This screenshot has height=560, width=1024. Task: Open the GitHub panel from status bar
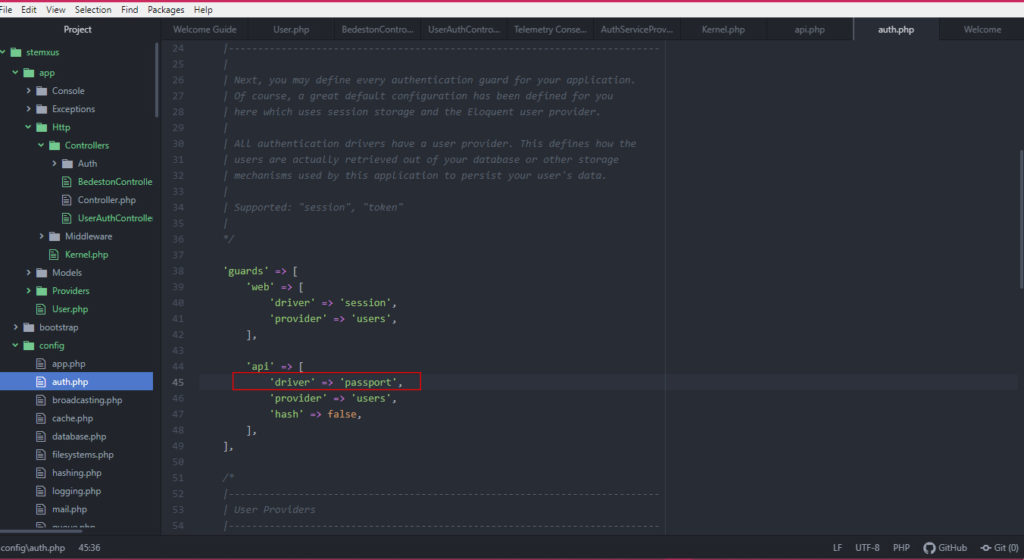pyautogui.click(x=945, y=548)
